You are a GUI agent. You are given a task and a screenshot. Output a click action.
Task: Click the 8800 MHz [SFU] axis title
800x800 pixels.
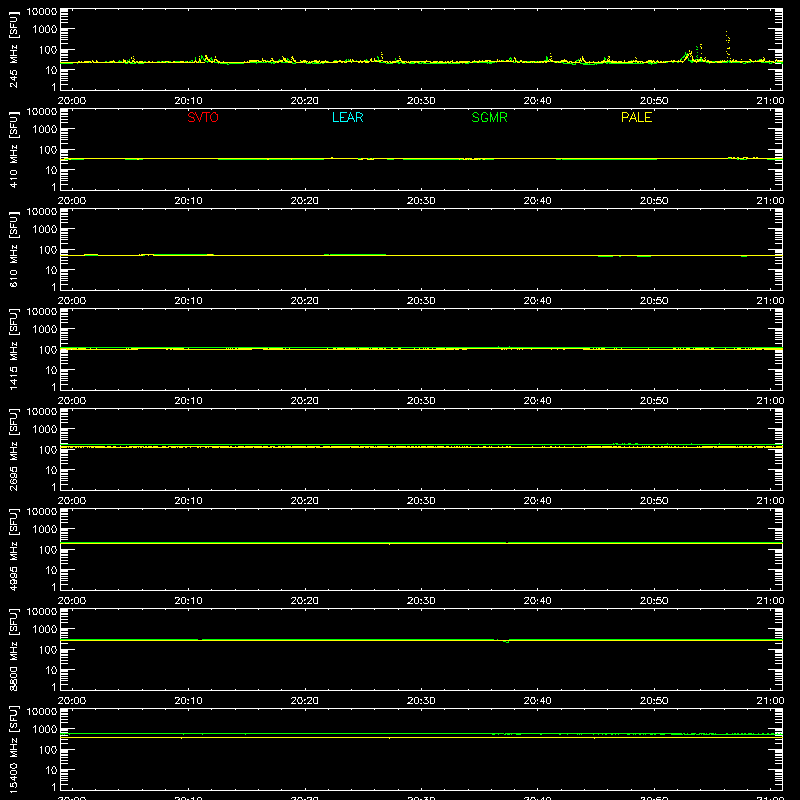pyautogui.click(x=14, y=649)
